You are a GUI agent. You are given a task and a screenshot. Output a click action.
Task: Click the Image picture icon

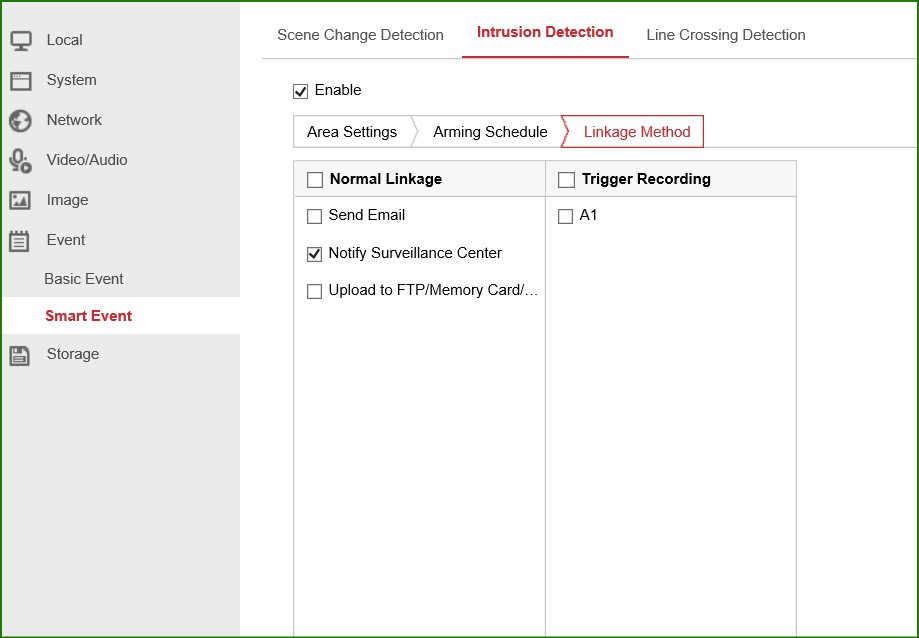click(x=20, y=201)
